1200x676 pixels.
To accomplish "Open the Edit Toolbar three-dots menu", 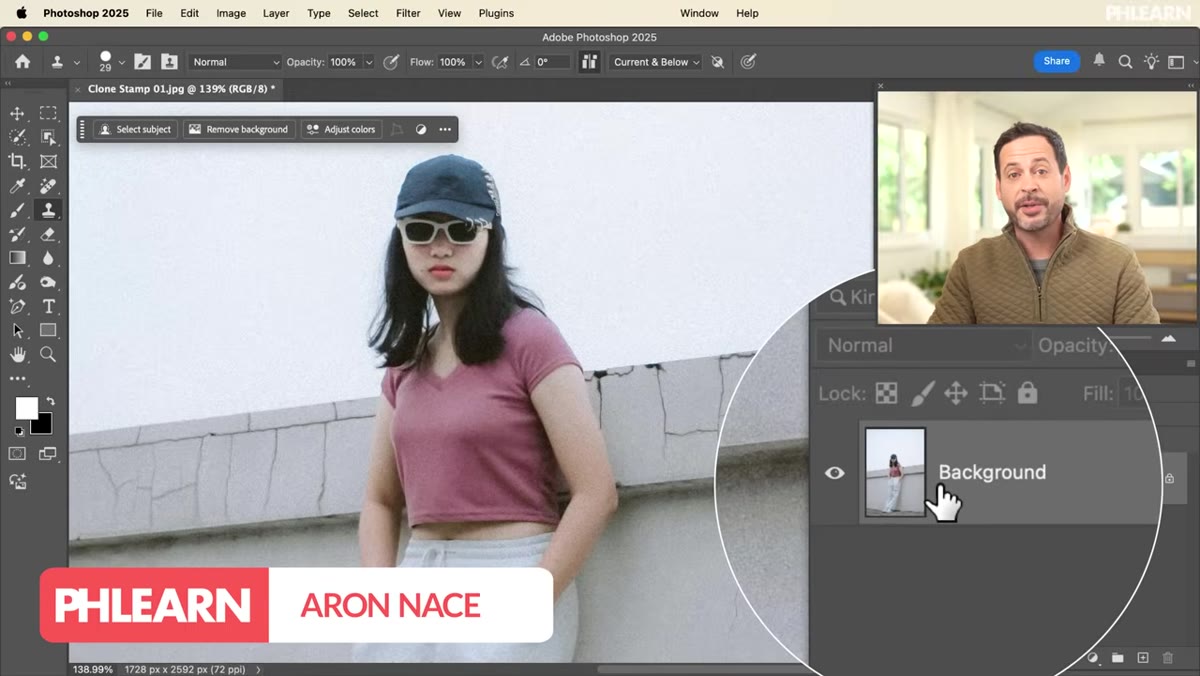I will (17, 379).
